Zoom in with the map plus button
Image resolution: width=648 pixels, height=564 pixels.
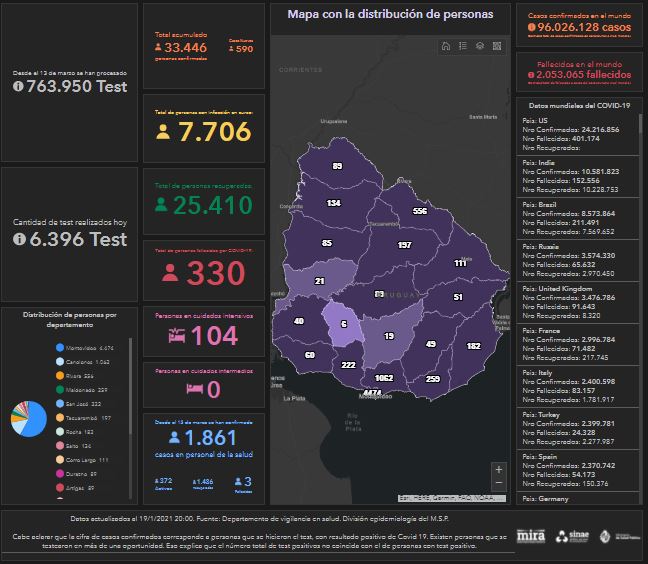click(499, 469)
